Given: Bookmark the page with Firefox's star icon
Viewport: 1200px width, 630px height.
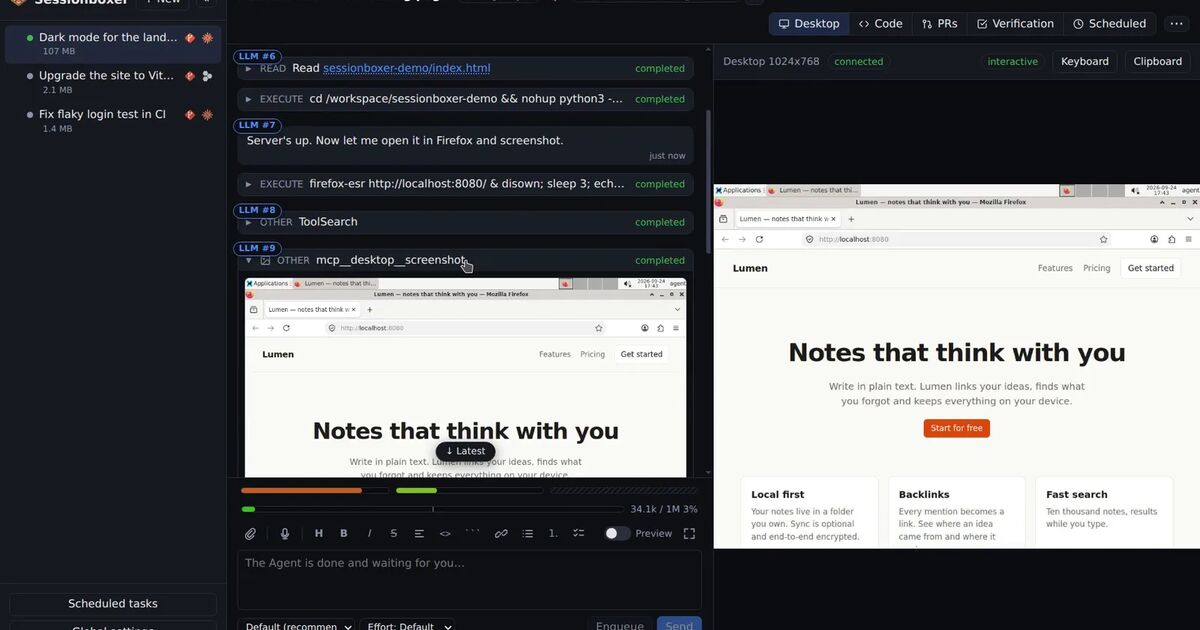Looking at the screenshot, I should [1104, 239].
